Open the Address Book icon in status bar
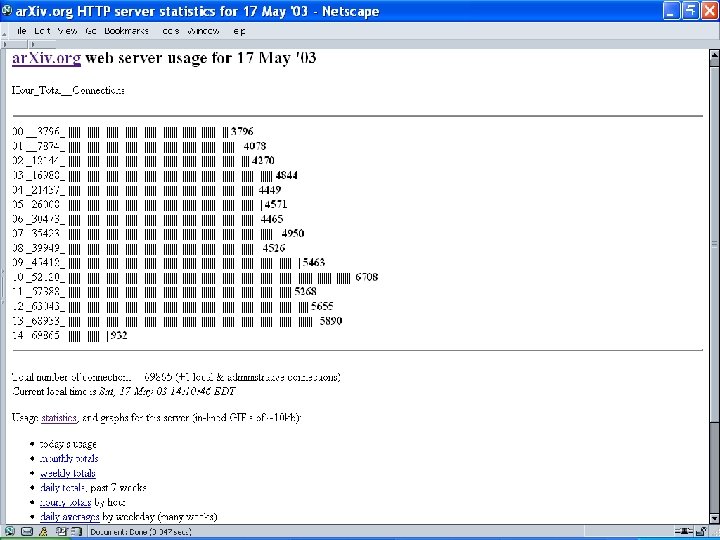Screen dimensions: 720x540 tap(76, 531)
